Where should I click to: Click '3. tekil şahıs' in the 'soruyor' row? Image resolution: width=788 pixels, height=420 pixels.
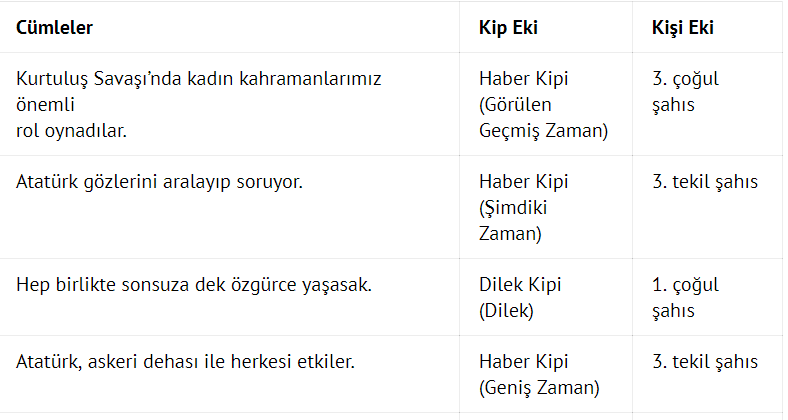704,182
